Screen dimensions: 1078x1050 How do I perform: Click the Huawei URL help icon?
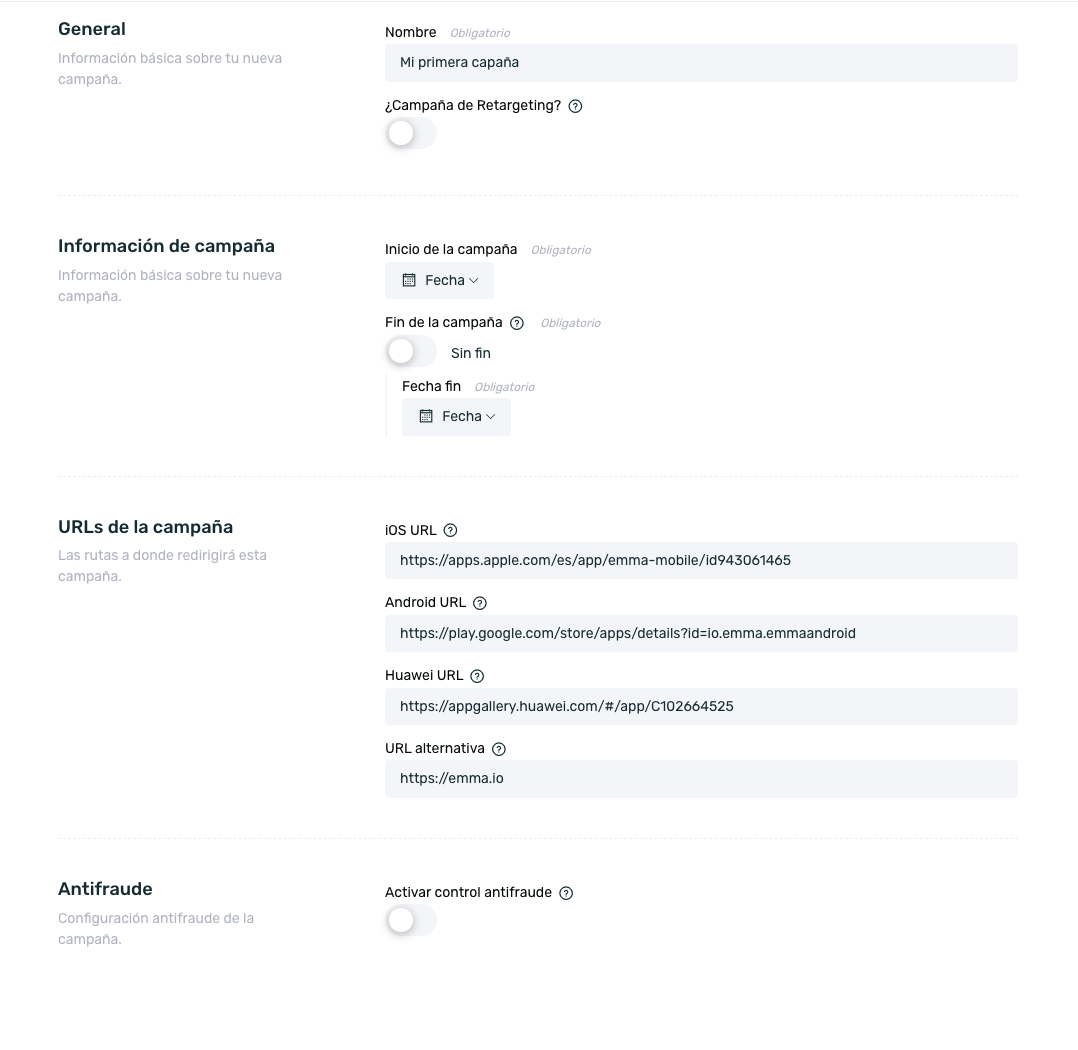coord(477,676)
